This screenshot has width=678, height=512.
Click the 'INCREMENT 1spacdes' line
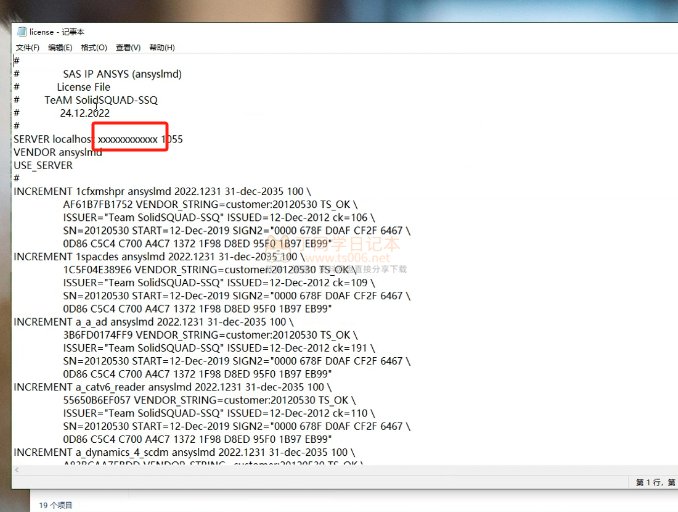159,256
